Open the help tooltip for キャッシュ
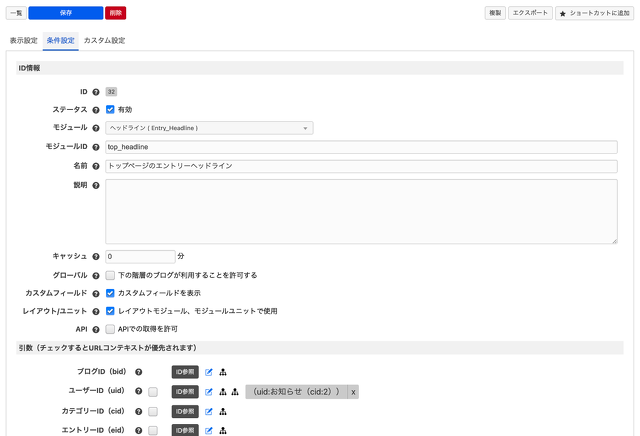 (96, 256)
